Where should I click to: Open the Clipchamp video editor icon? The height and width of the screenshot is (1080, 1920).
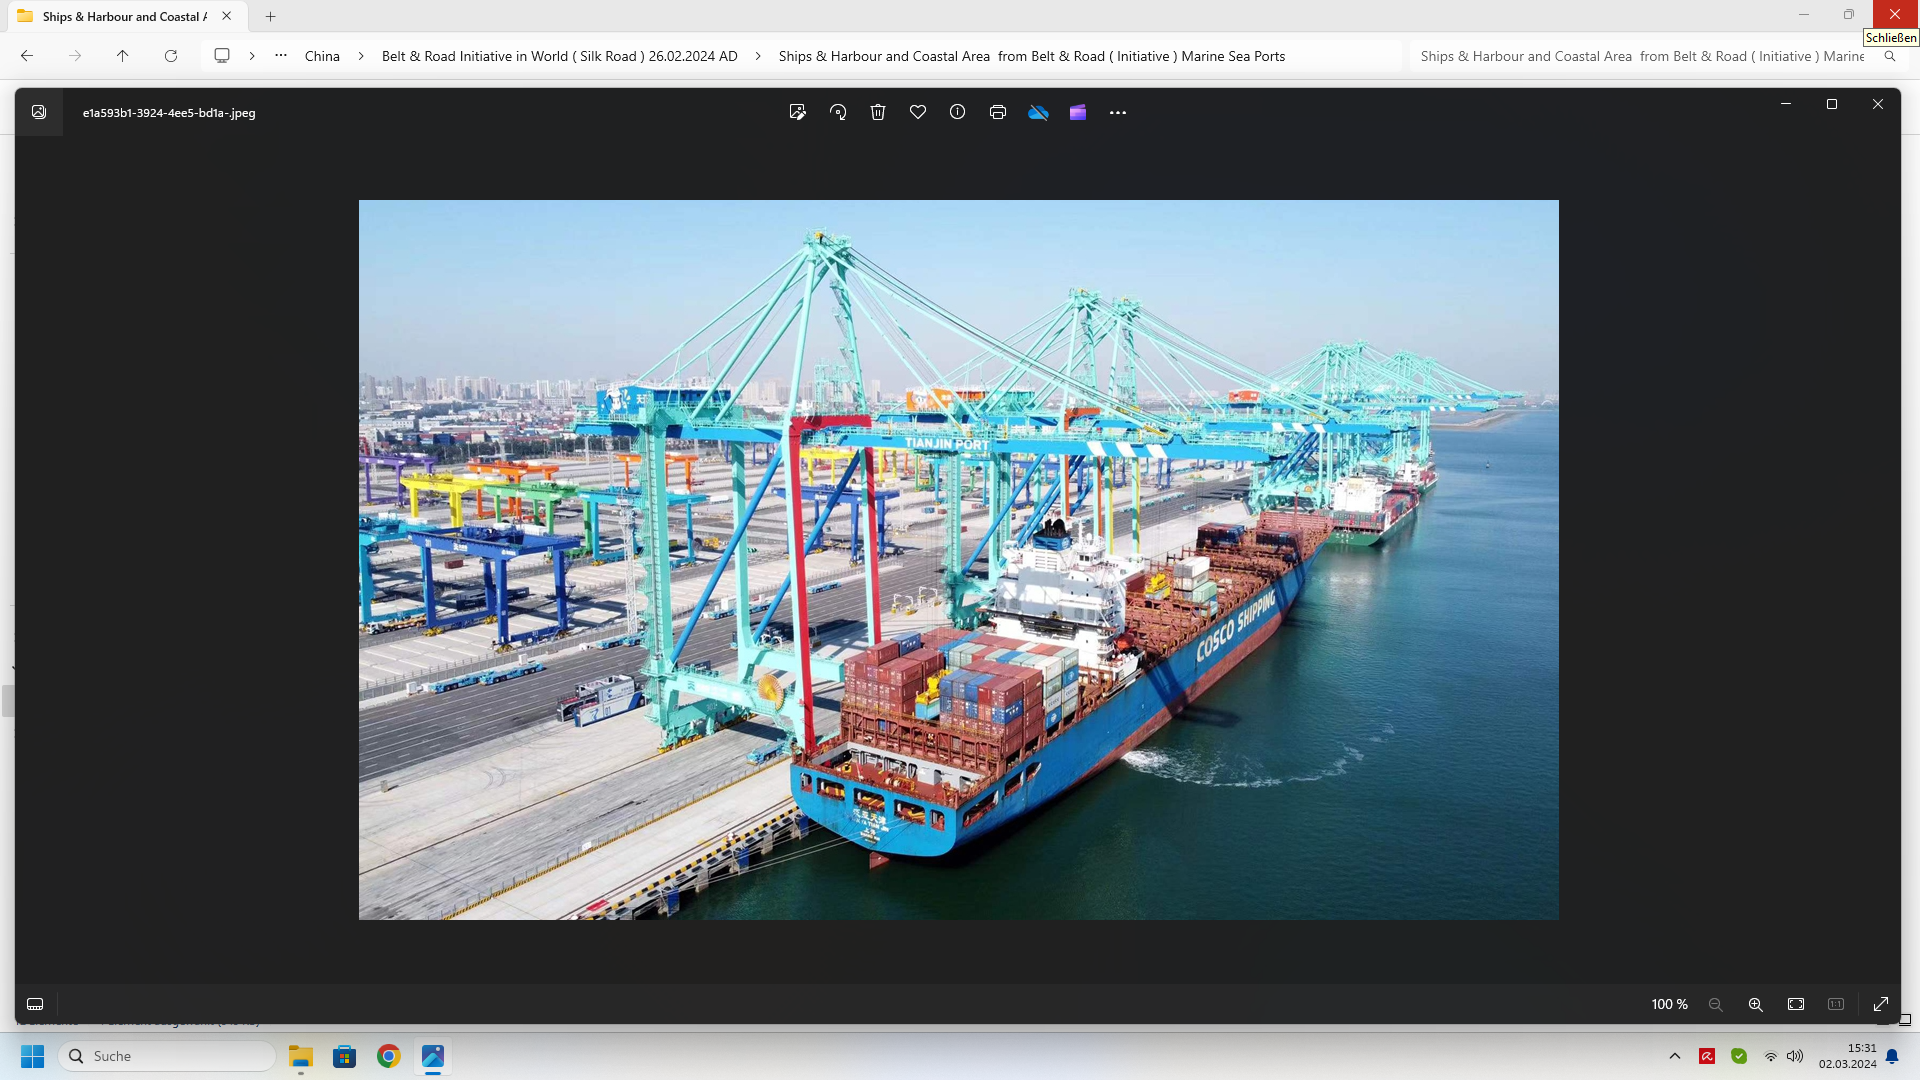pos(1078,113)
